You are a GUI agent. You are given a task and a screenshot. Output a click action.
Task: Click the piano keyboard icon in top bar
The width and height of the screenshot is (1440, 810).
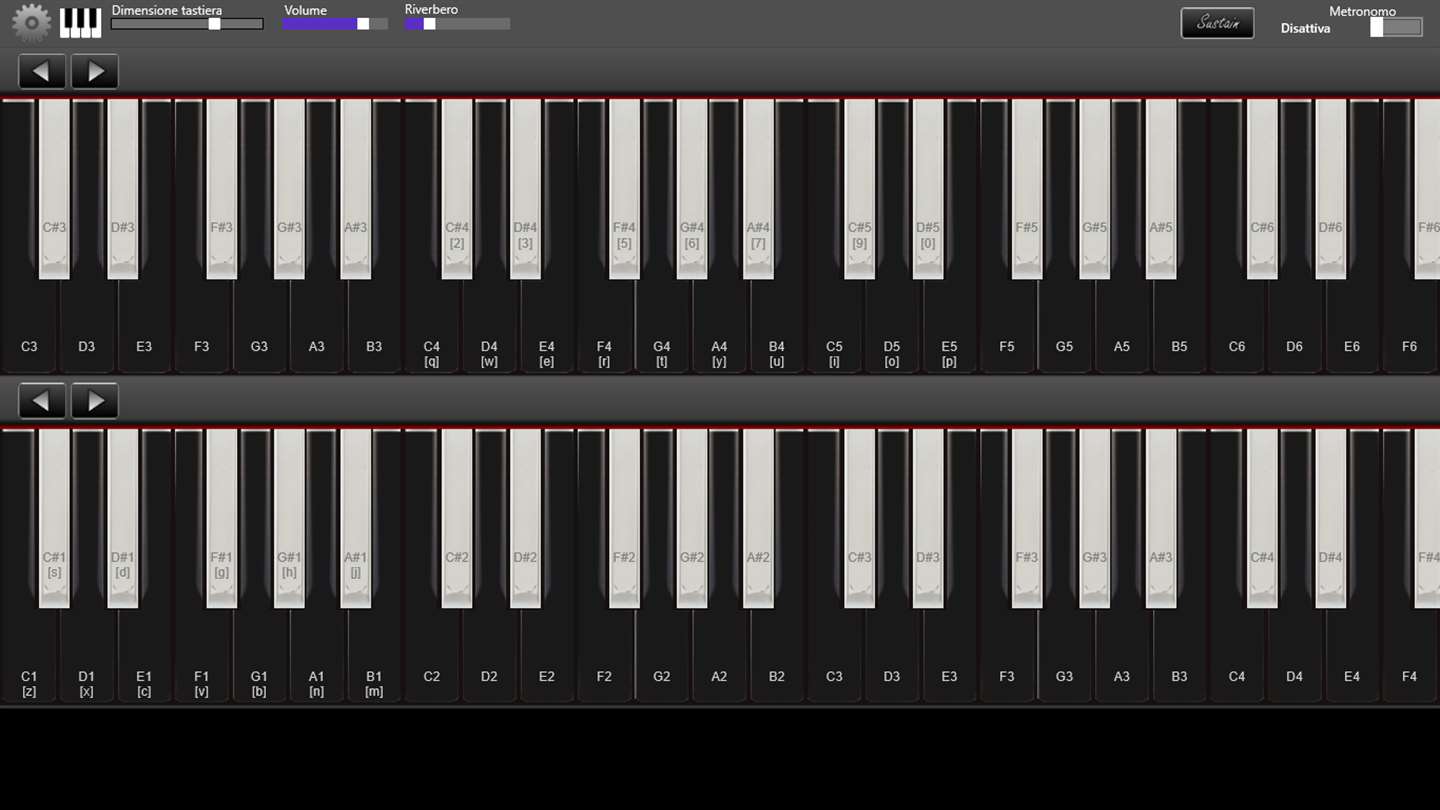point(80,23)
